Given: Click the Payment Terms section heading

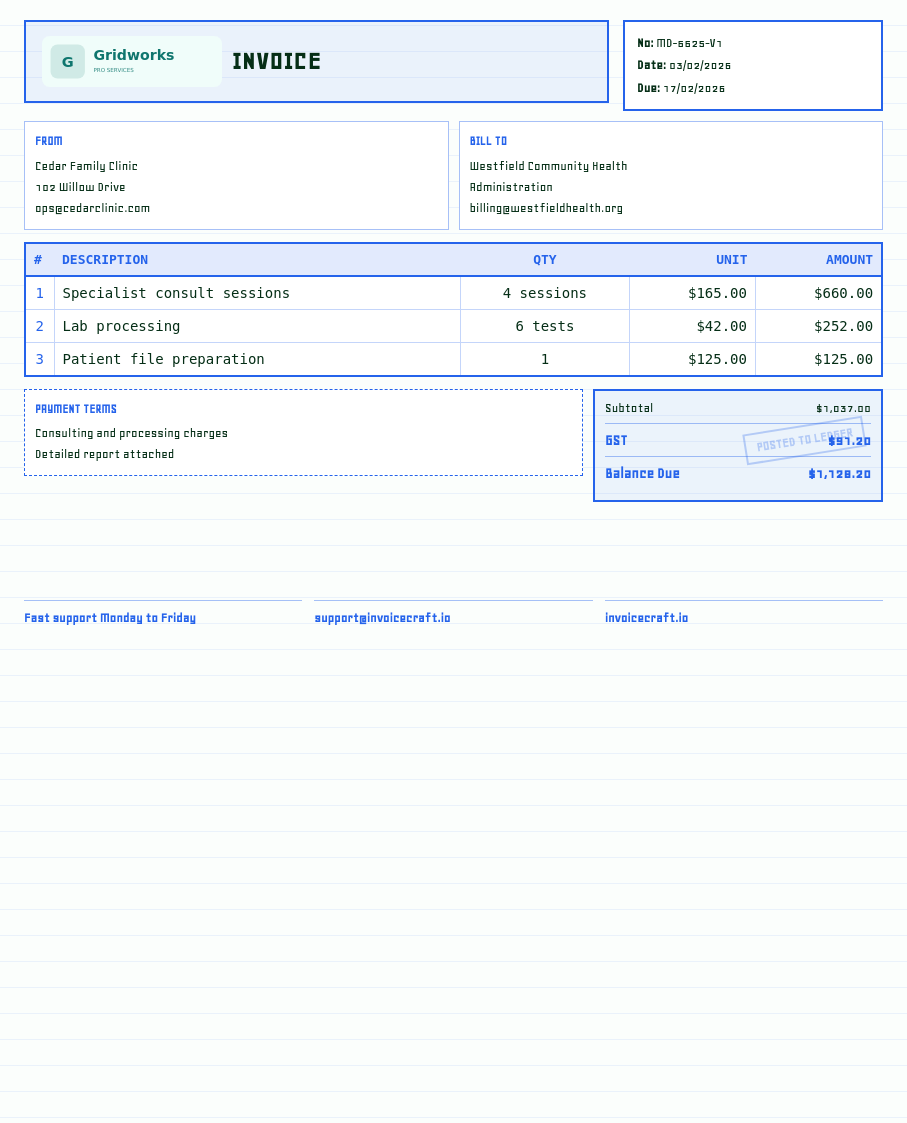Looking at the screenshot, I should click(x=76, y=409).
